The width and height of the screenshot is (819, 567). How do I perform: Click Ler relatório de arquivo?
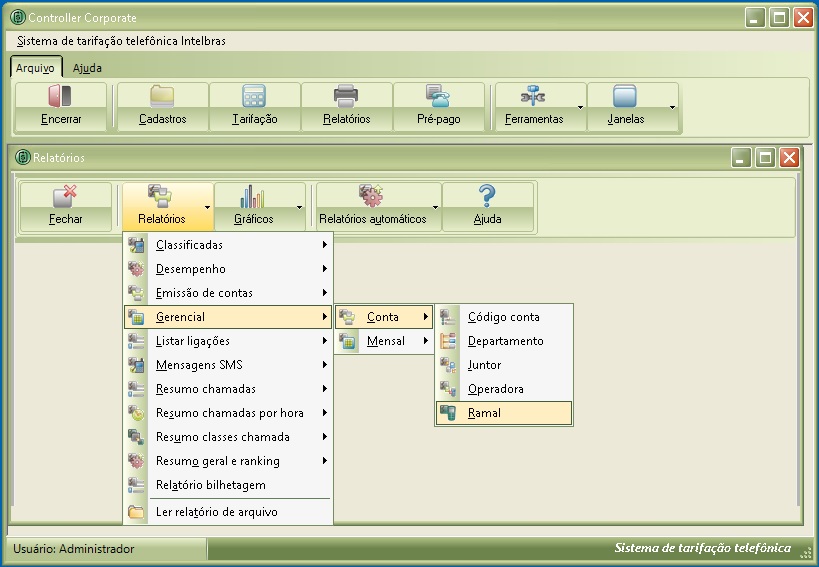[216, 512]
